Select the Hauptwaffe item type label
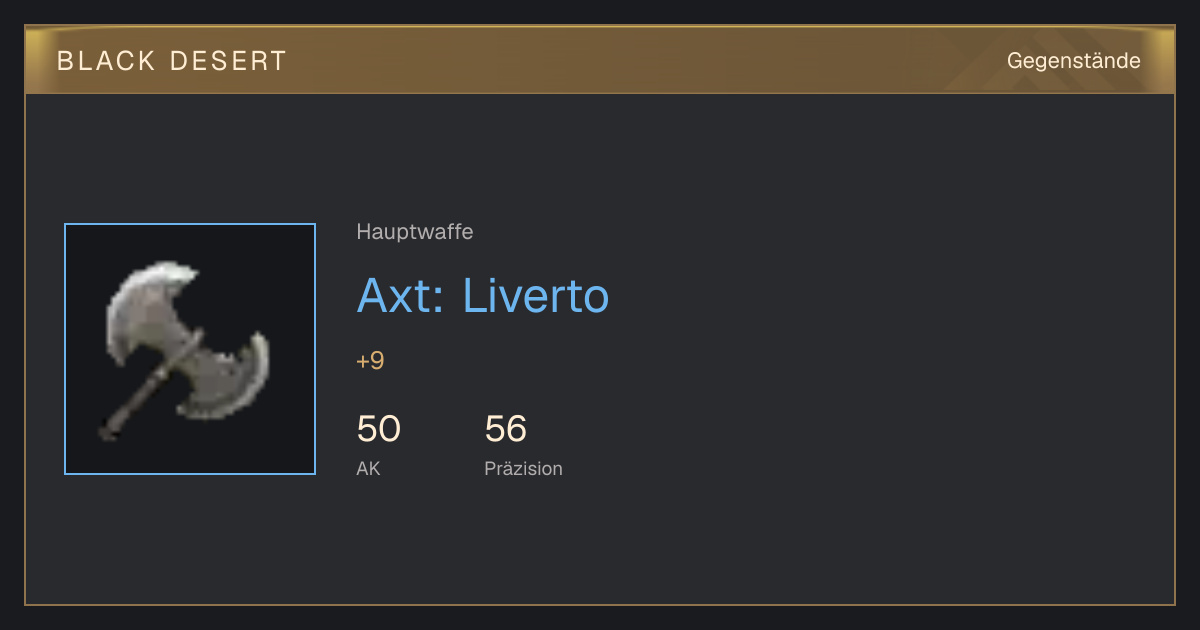This screenshot has height=630, width=1200. 415,232
